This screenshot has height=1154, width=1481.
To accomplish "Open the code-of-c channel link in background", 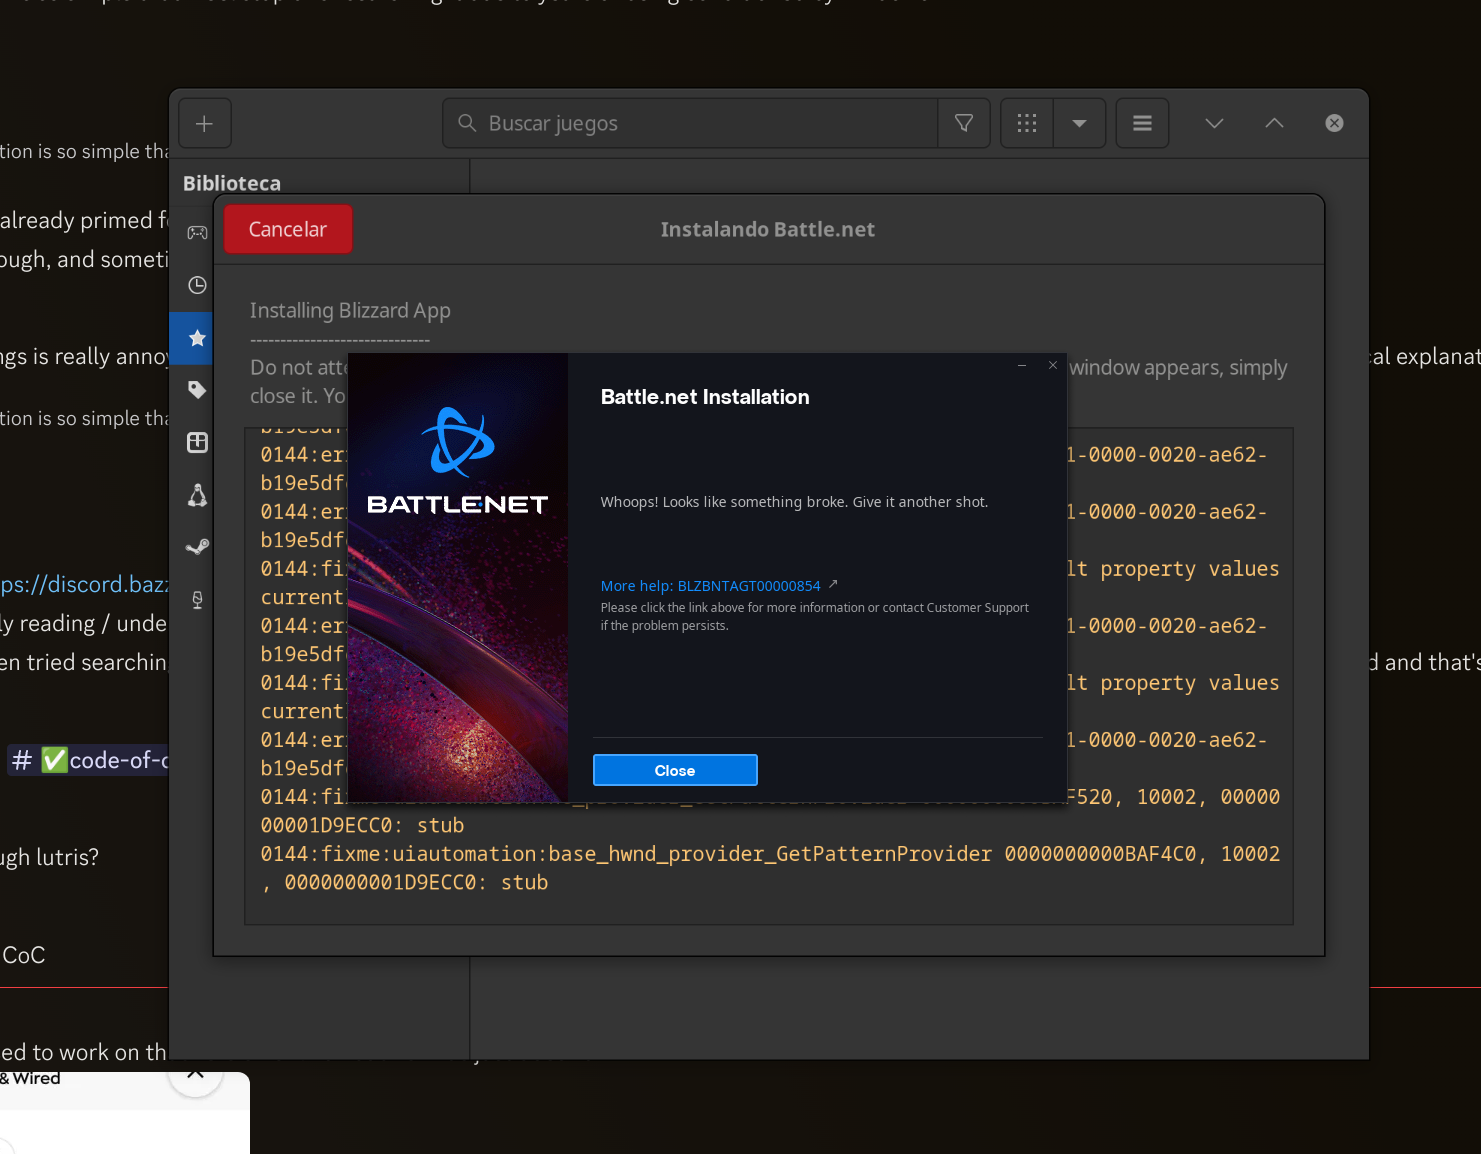I will 89,760.
